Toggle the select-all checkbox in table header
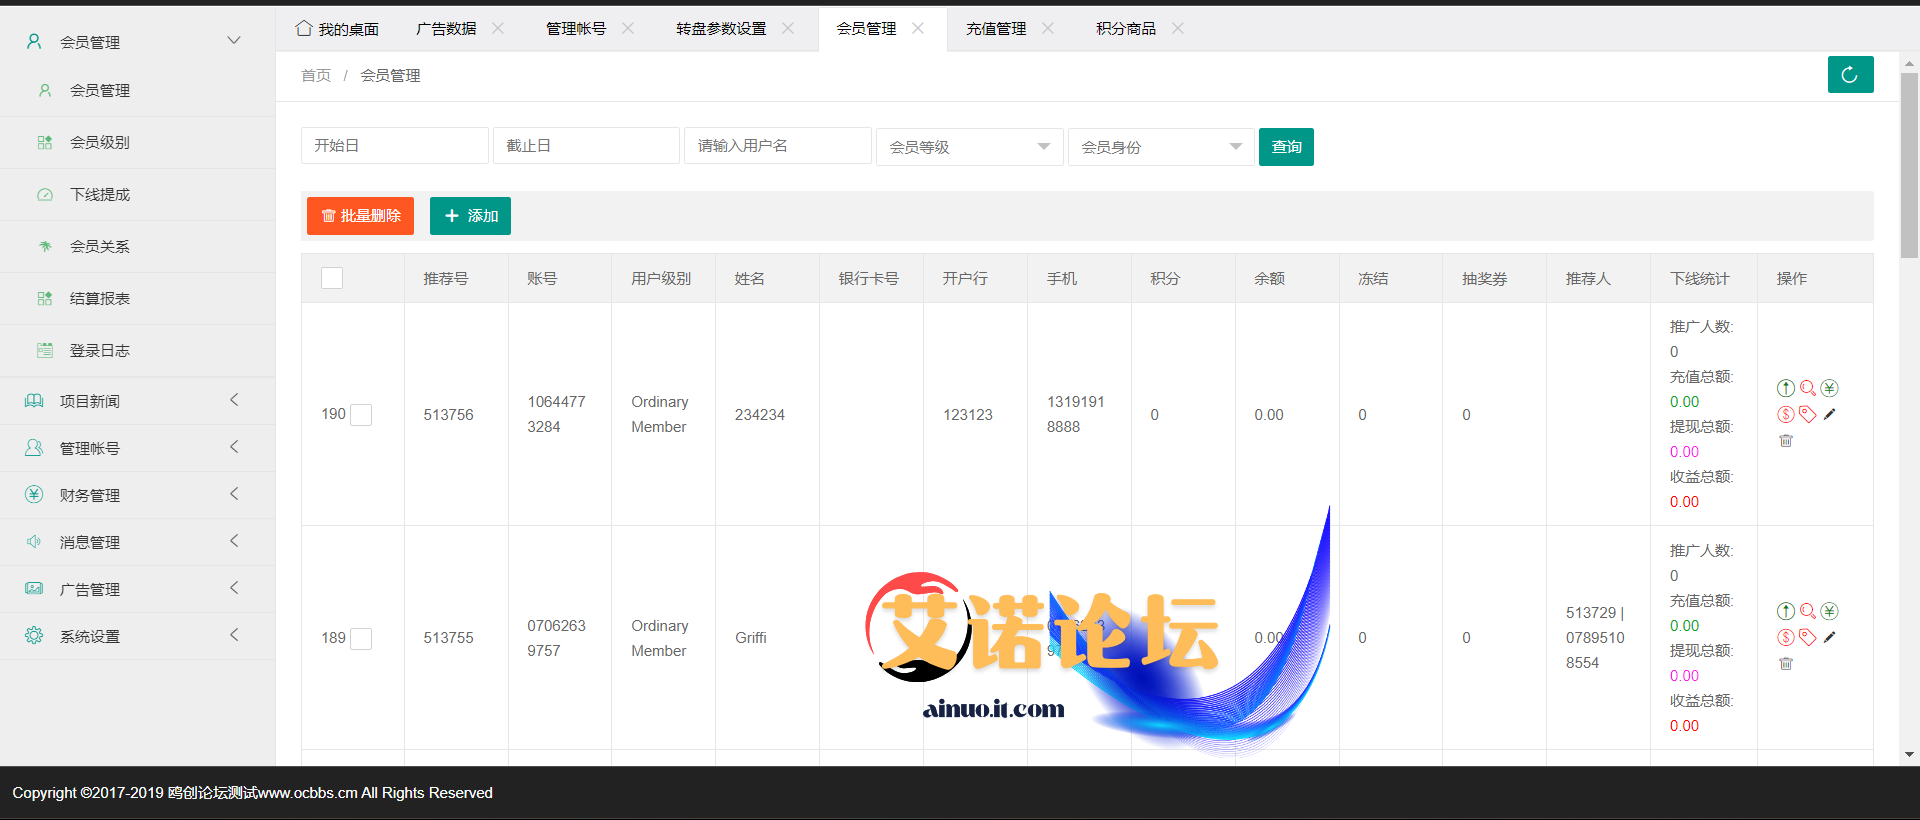The height and width of the screenshot is (820, 1920). 332,278
